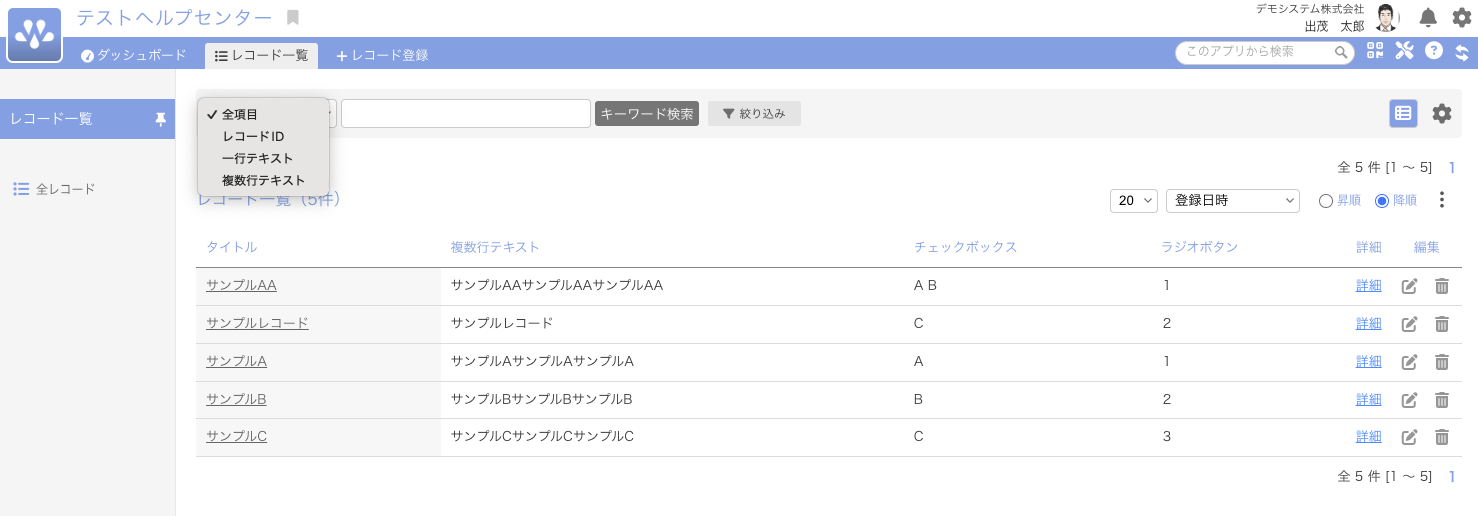
Task: Click the テストヘルプセンター app title
Action: click(x=174, y=18)
